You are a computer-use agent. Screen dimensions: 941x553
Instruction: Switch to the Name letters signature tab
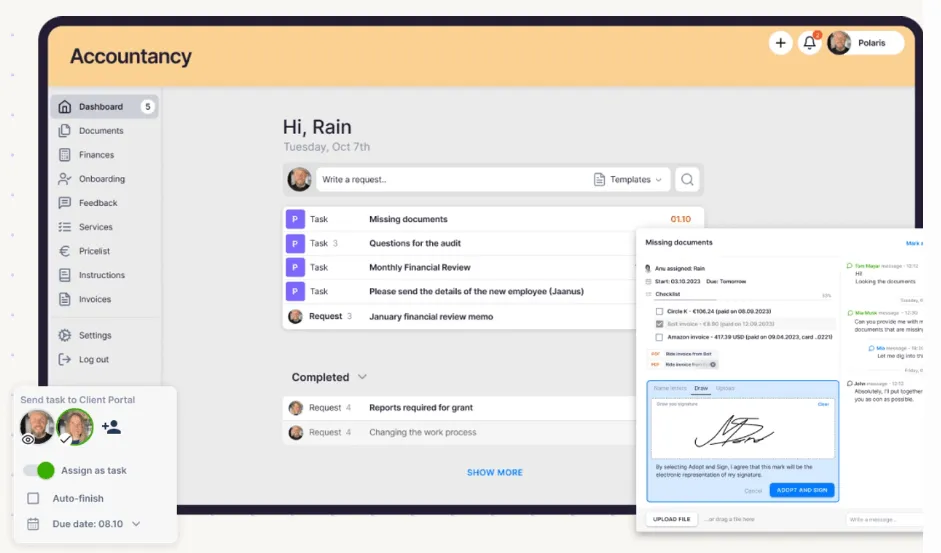670,388
